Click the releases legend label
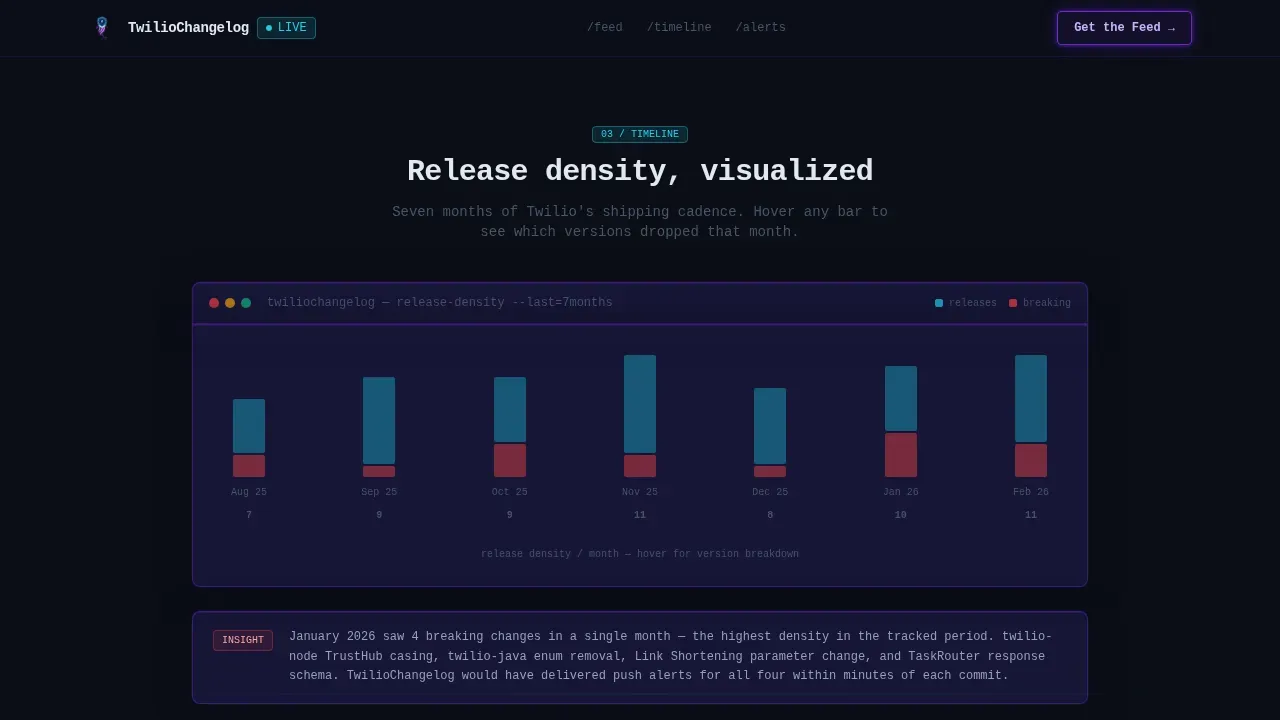1280x720 pixels. pyautogui.click(x=973, y=303)
